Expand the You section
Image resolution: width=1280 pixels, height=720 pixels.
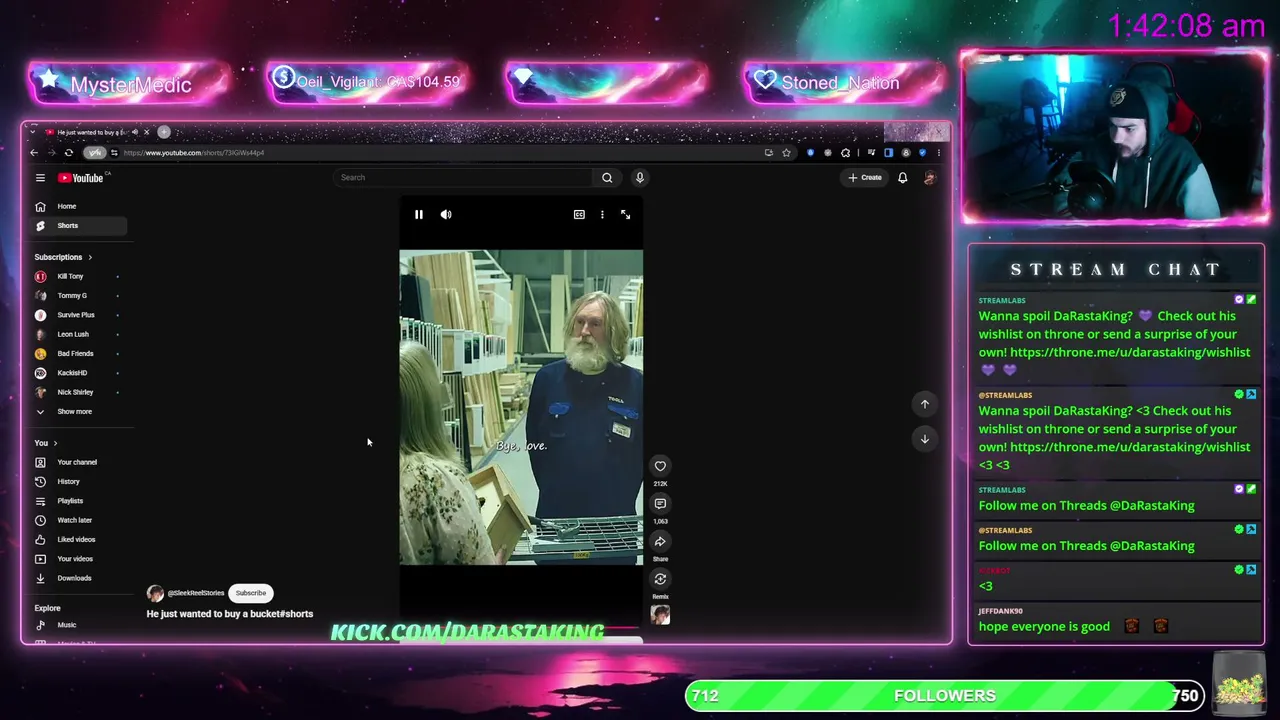click(x=46, y=443)
